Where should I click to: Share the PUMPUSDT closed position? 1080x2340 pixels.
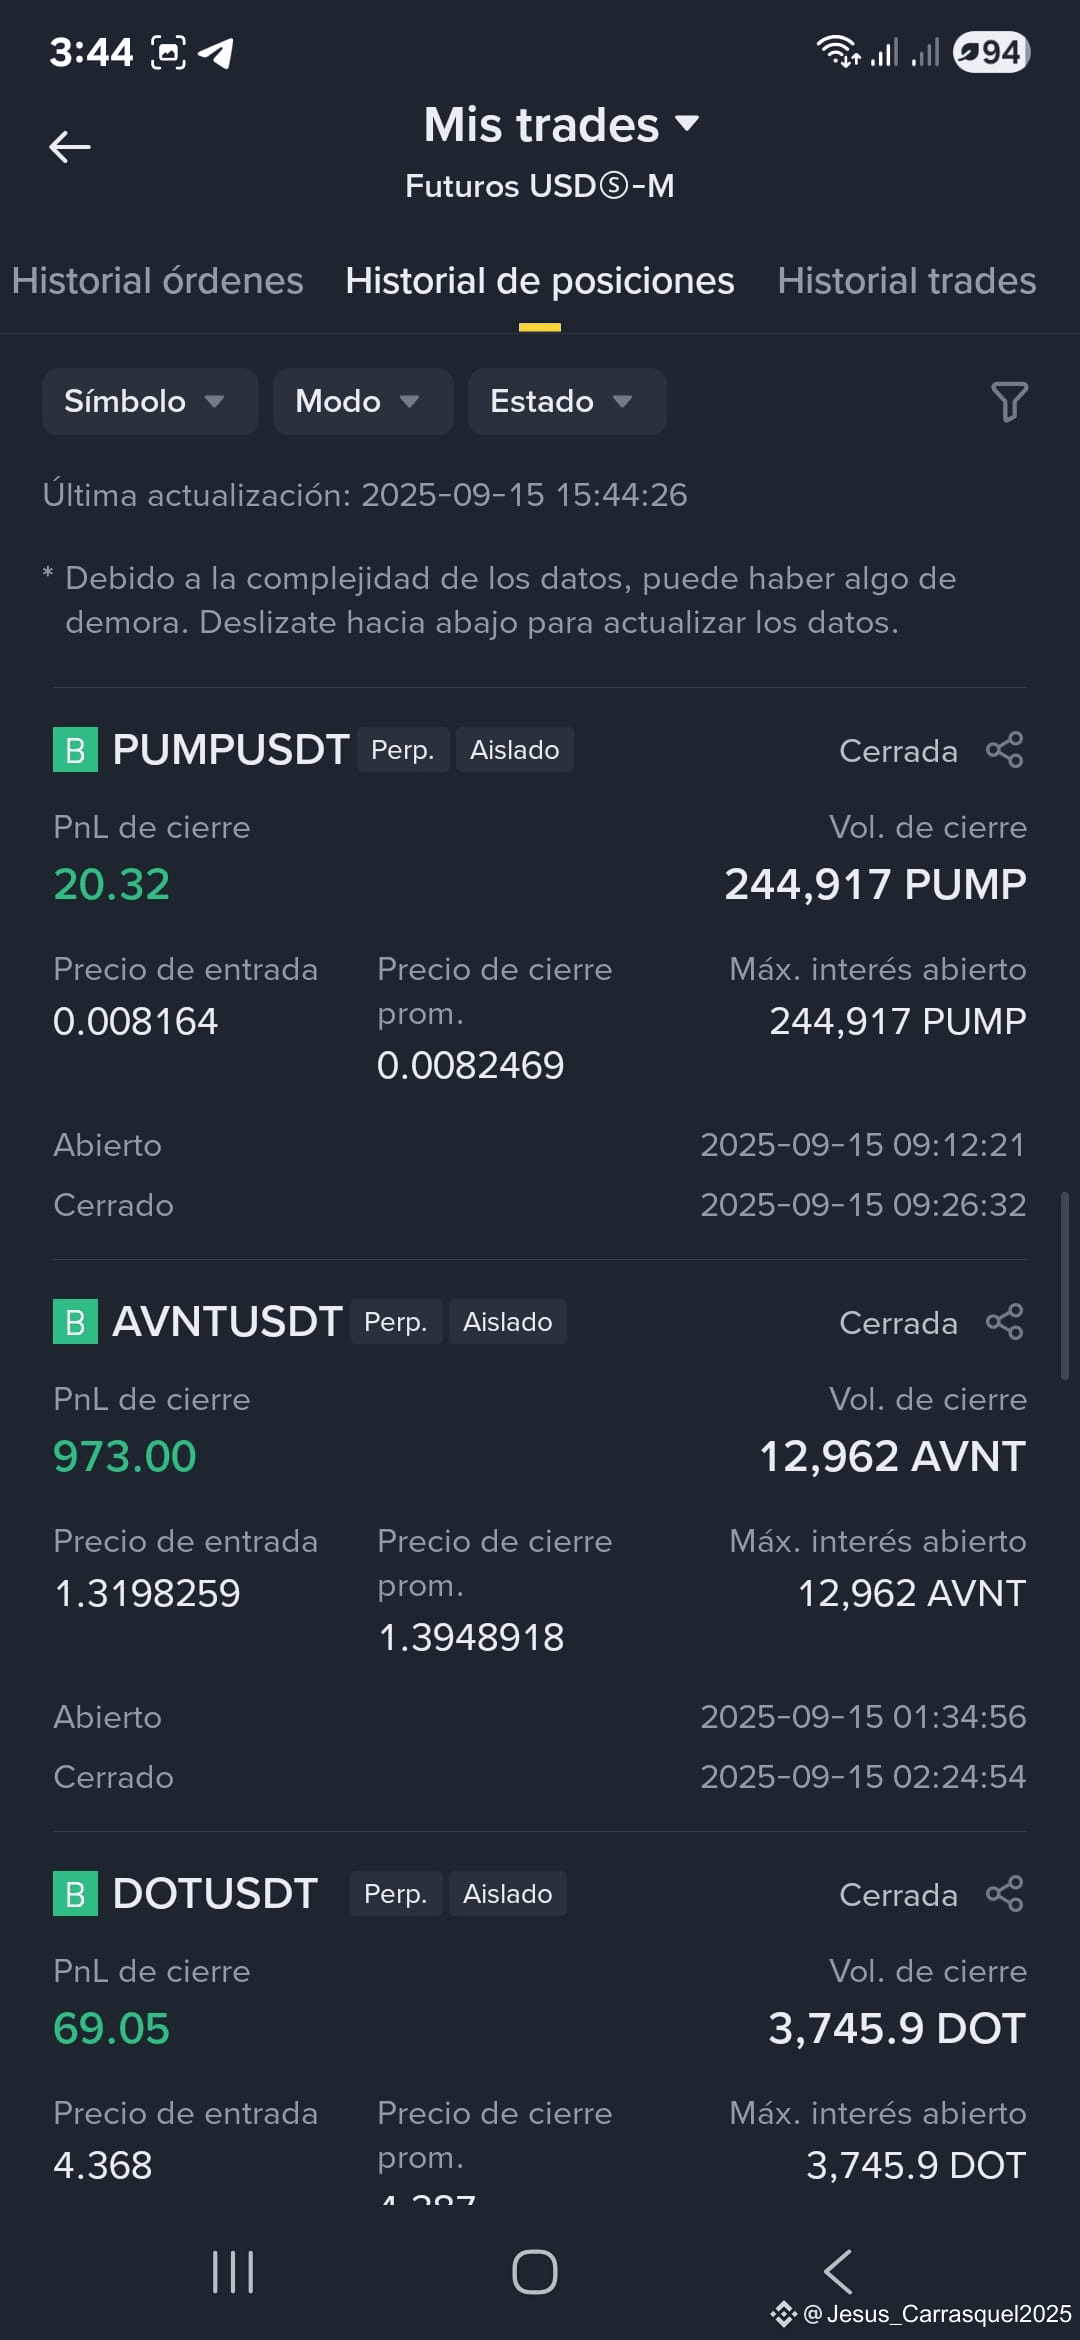pyautogui.click(x=1004, y=750)
